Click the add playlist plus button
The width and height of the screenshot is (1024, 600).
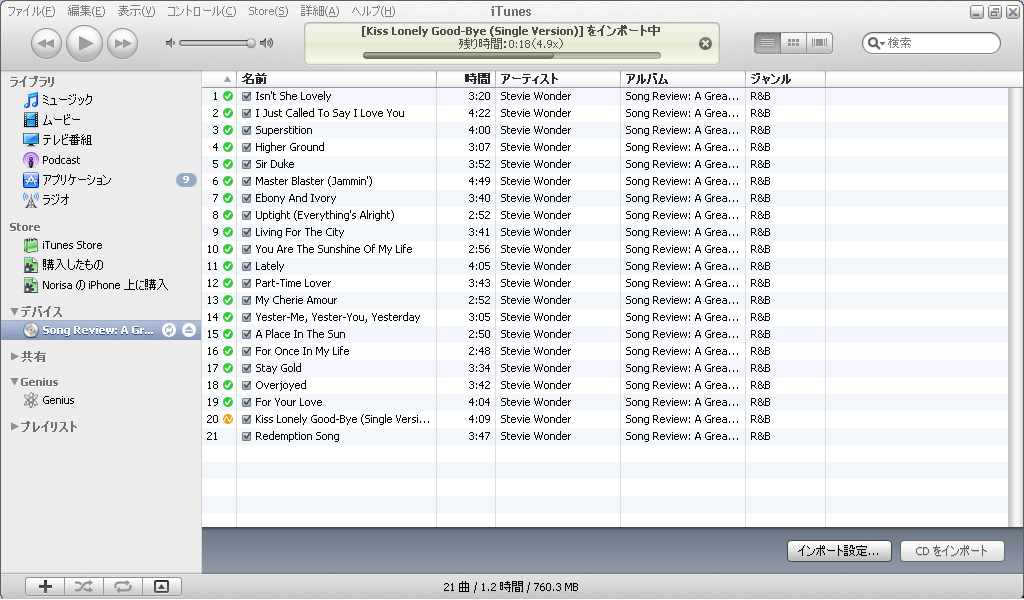(45, 586)
